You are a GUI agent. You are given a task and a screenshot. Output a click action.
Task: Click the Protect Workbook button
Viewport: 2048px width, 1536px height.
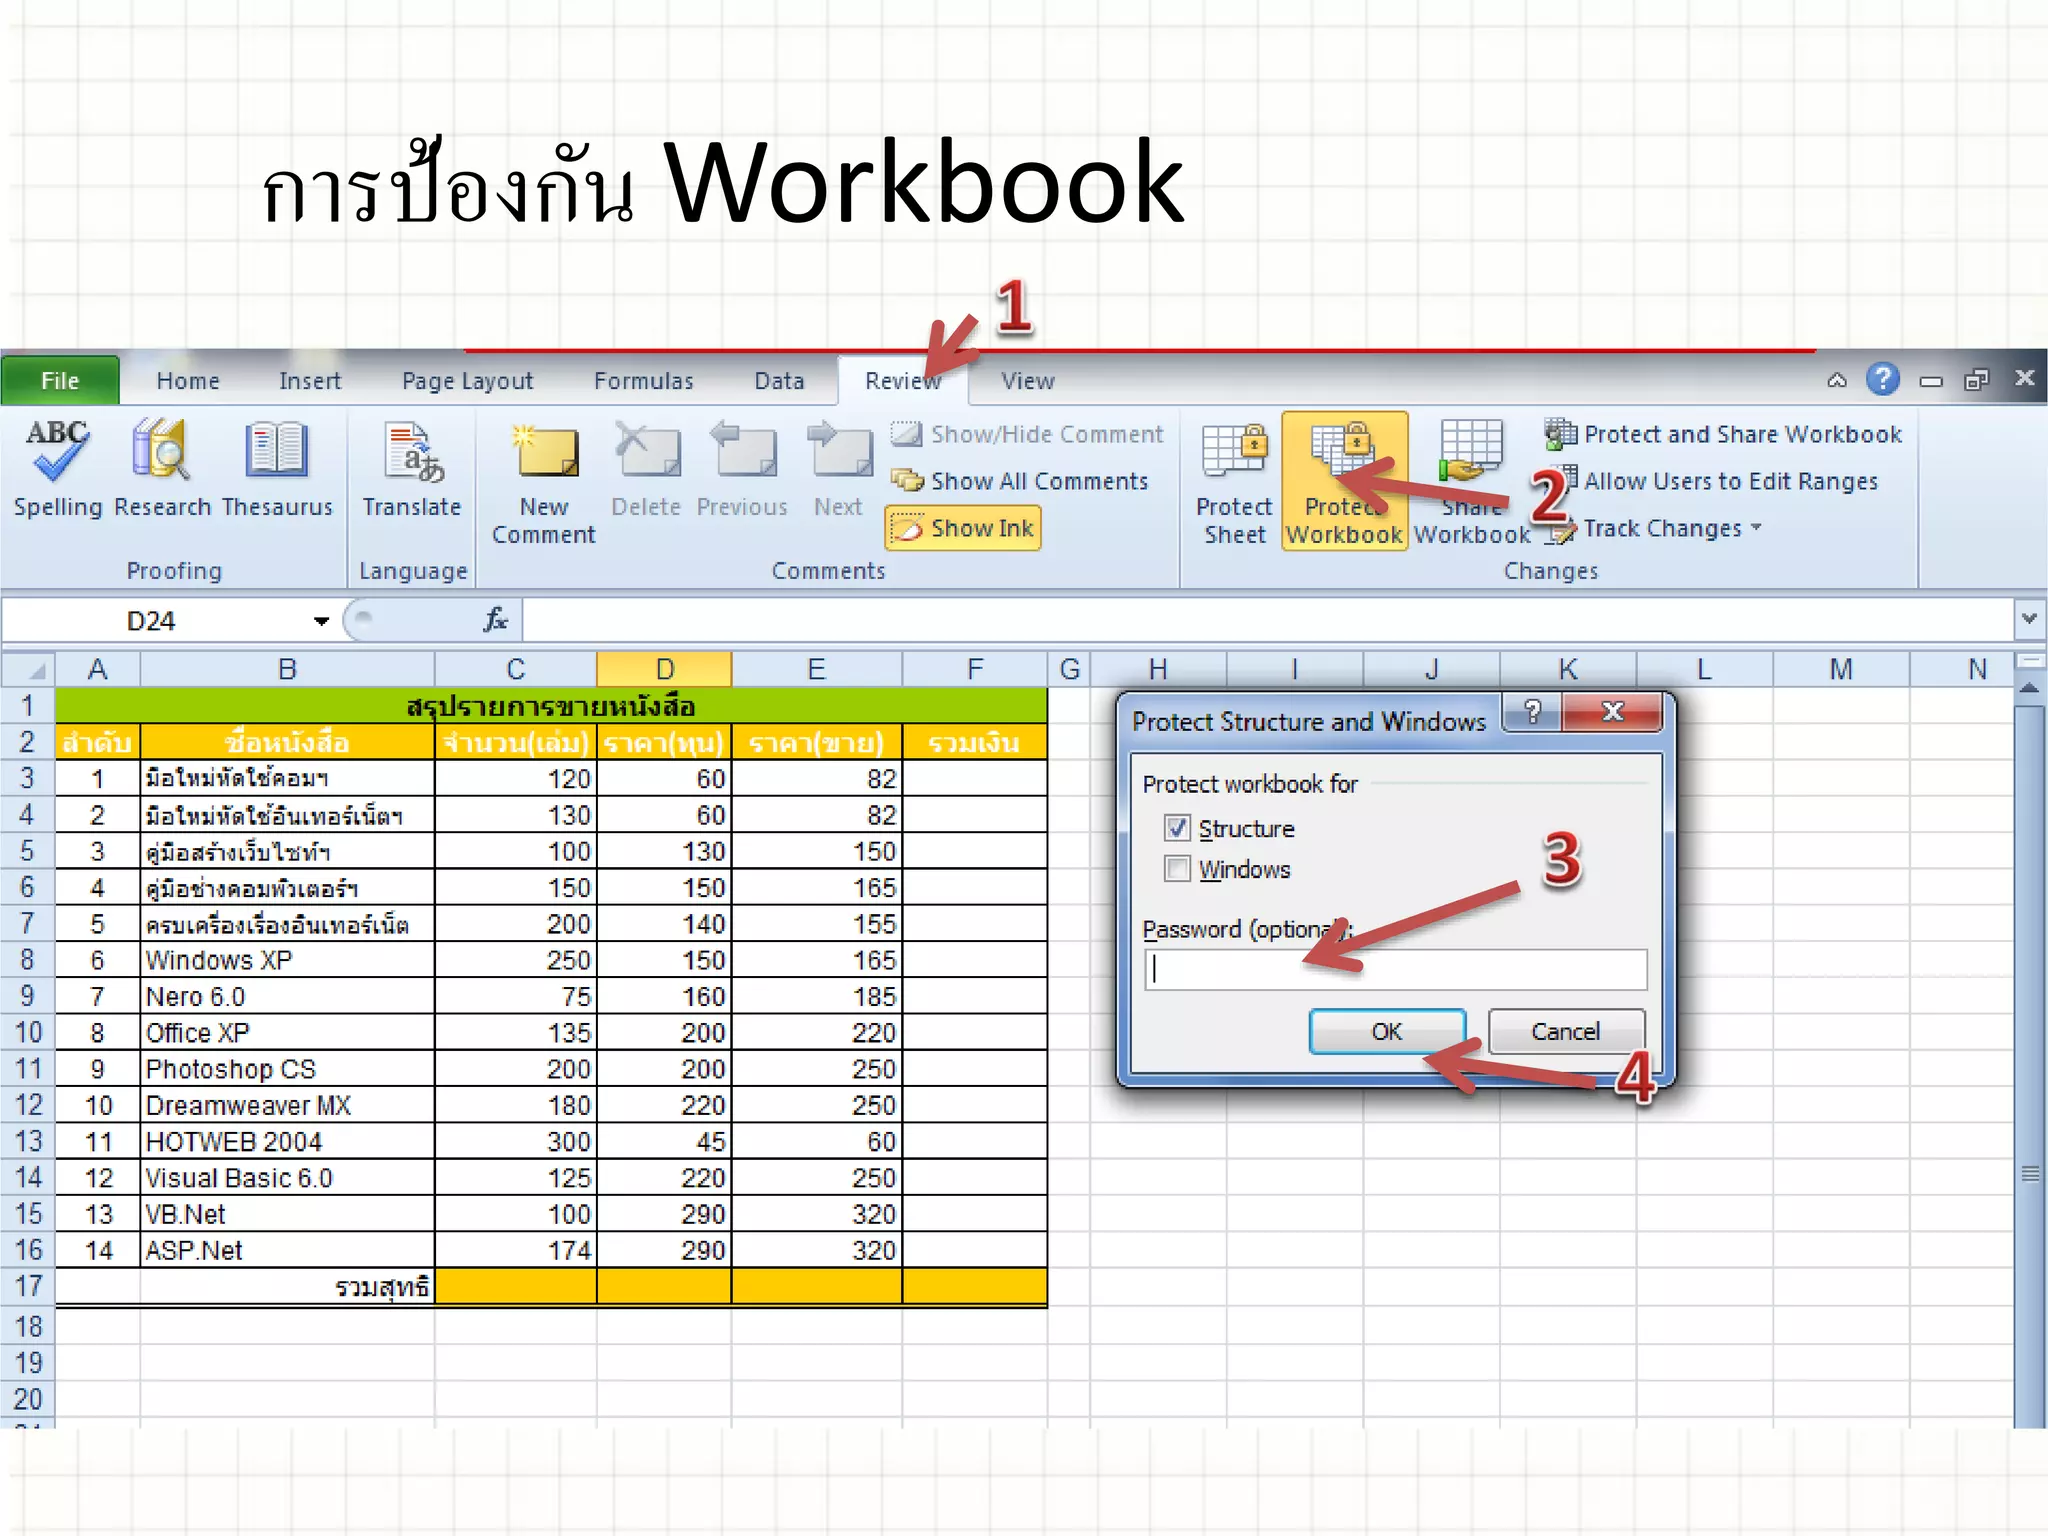[1345, 482]
